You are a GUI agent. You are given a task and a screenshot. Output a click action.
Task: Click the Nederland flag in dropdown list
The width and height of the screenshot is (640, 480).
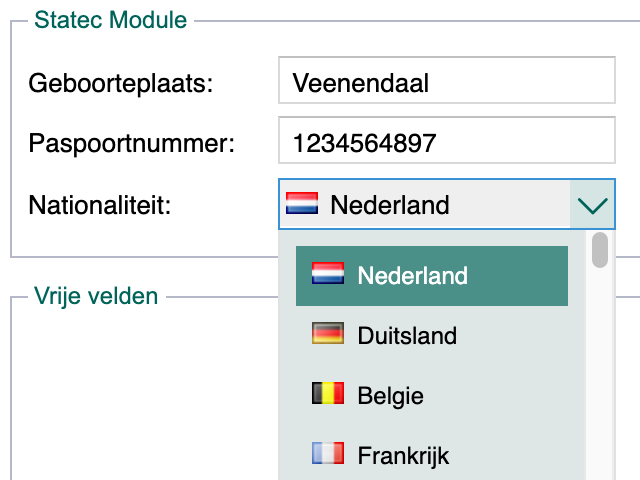click(x=328, y=273)
